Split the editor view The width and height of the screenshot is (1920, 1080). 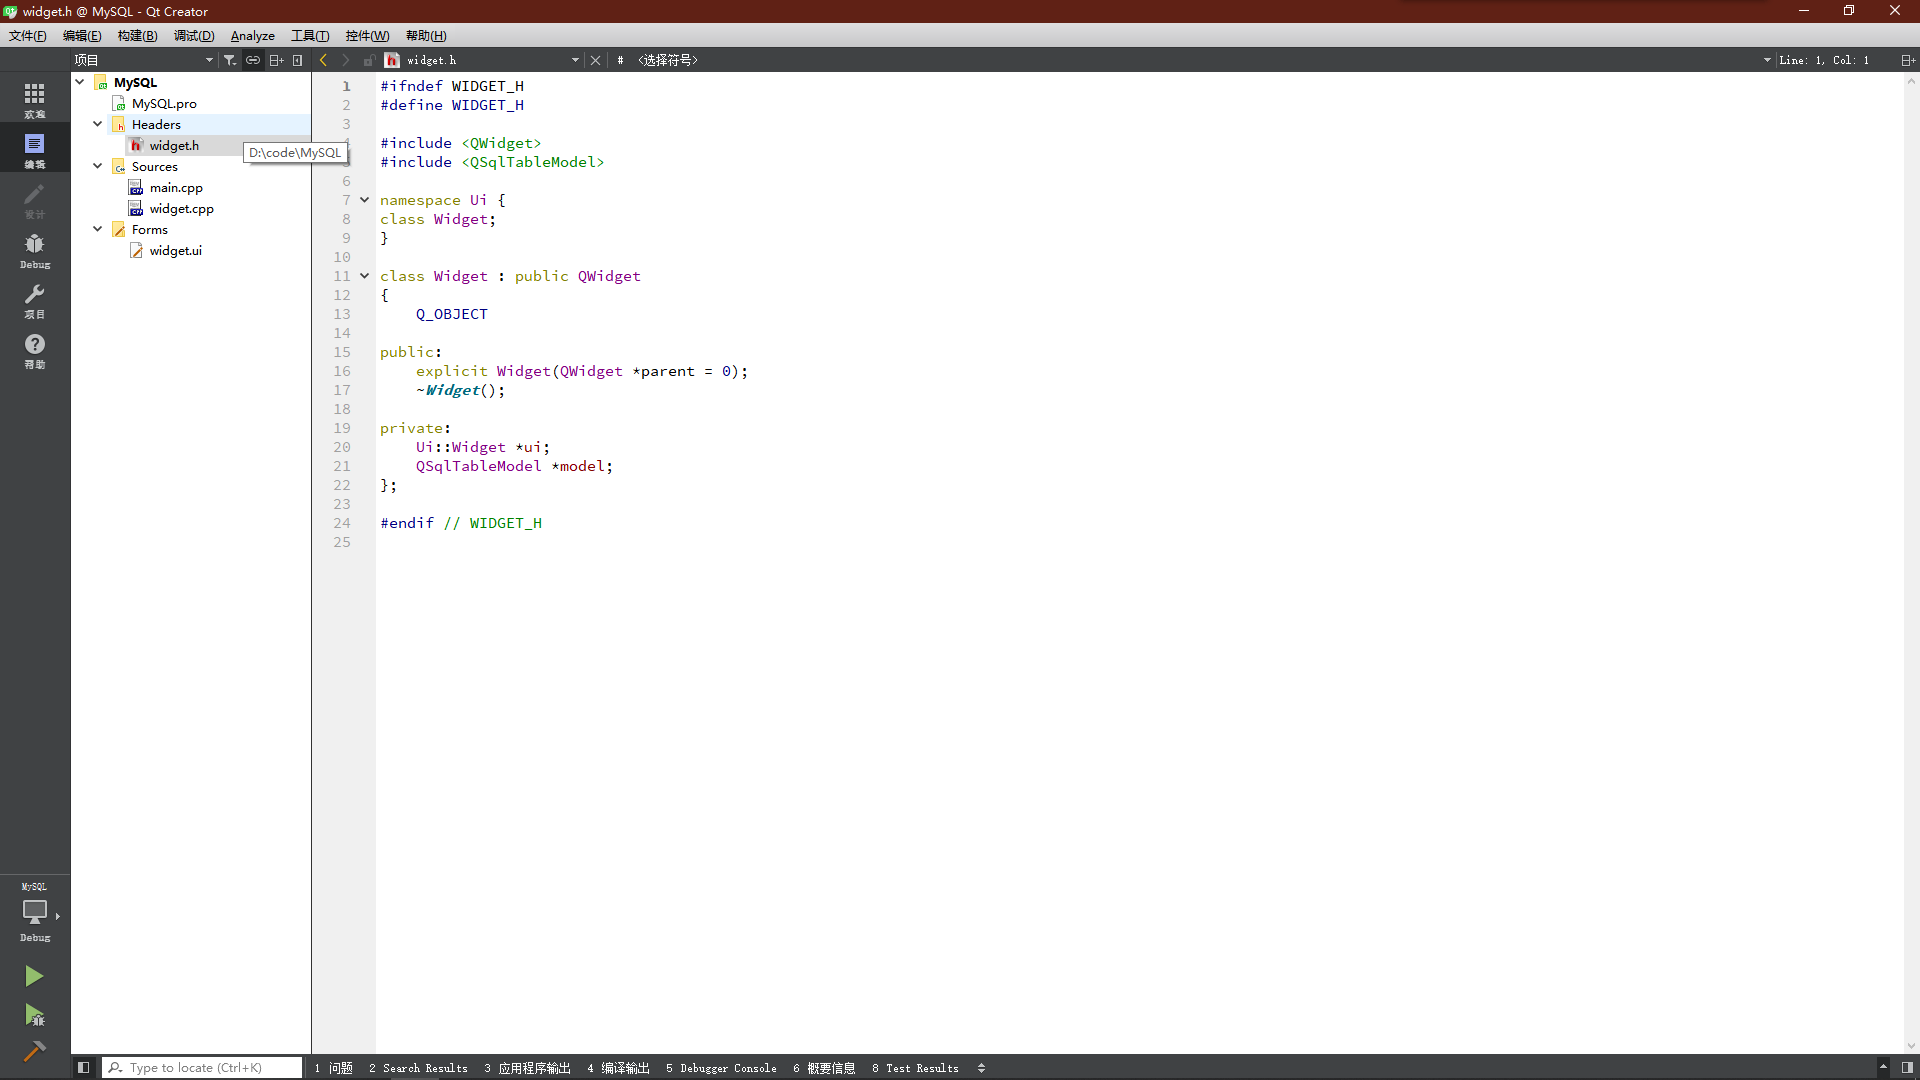point(1908,60)
